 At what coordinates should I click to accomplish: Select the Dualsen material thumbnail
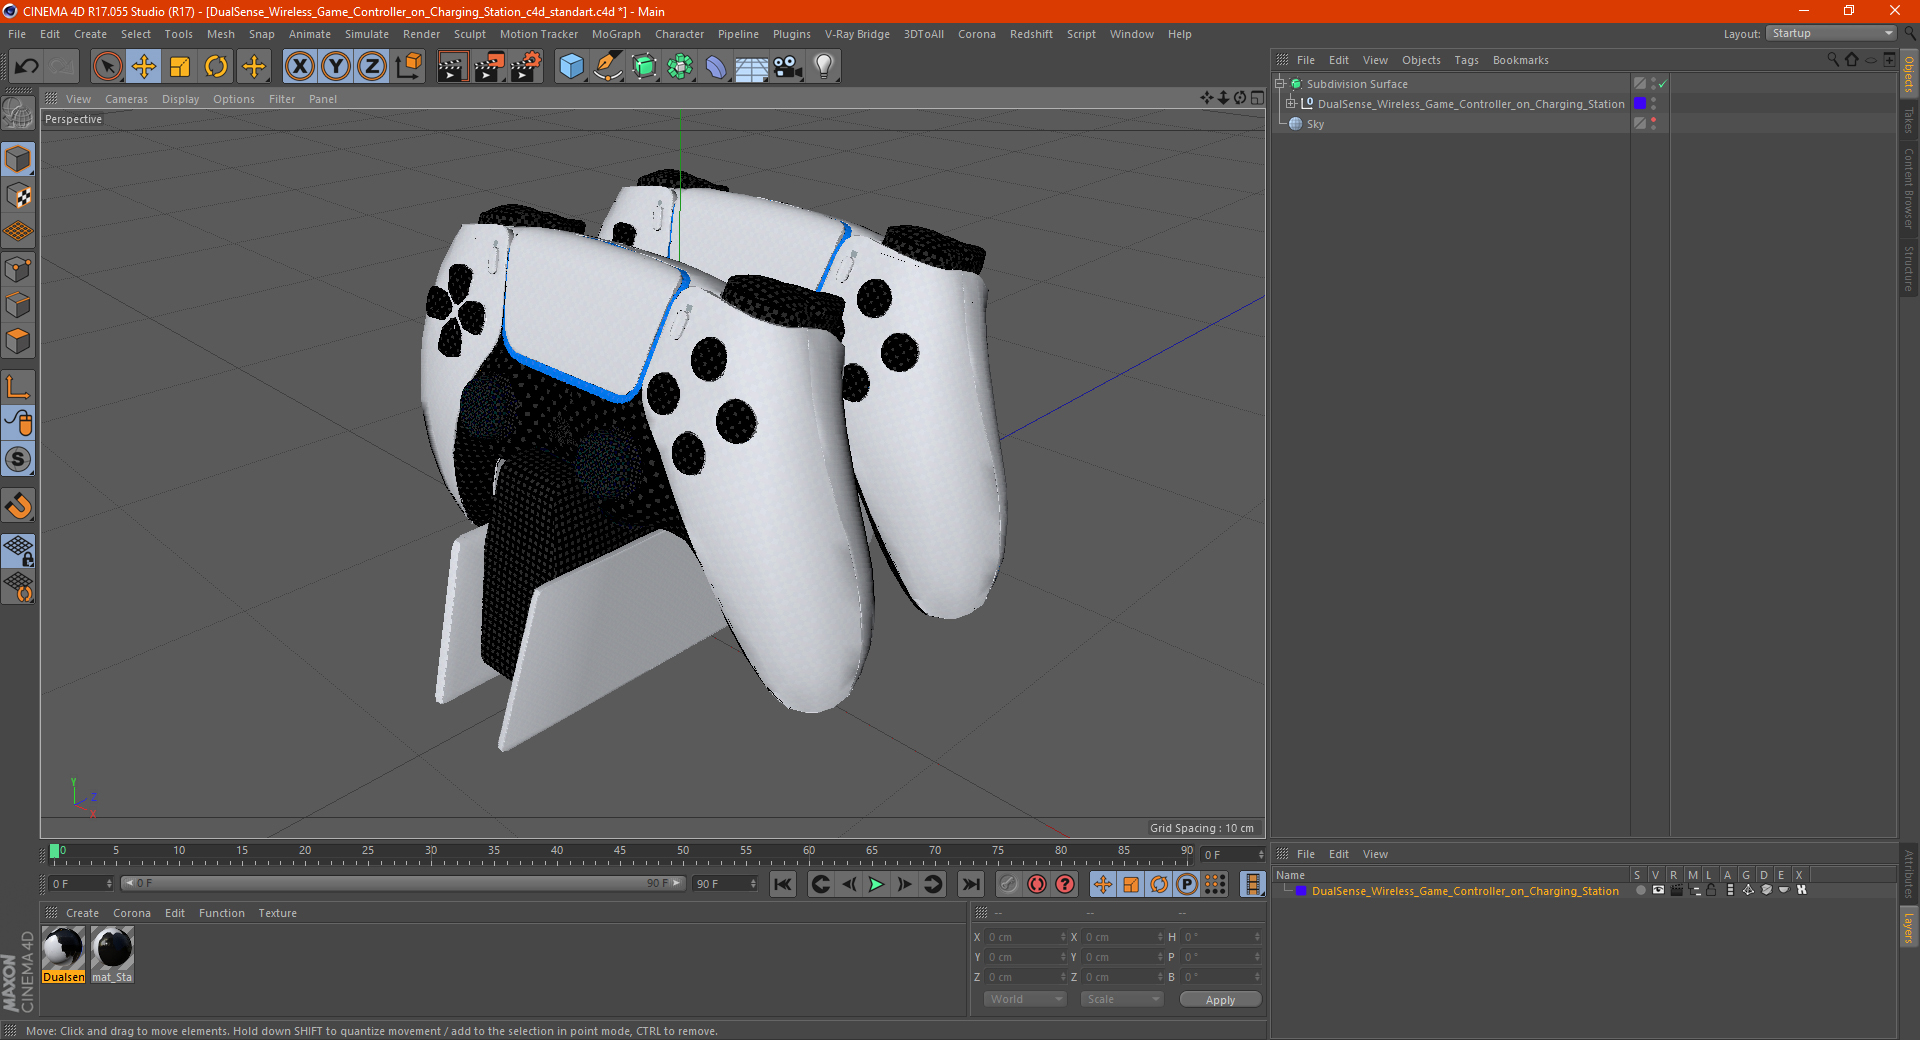pyautogui.click(x=63, y=955)
